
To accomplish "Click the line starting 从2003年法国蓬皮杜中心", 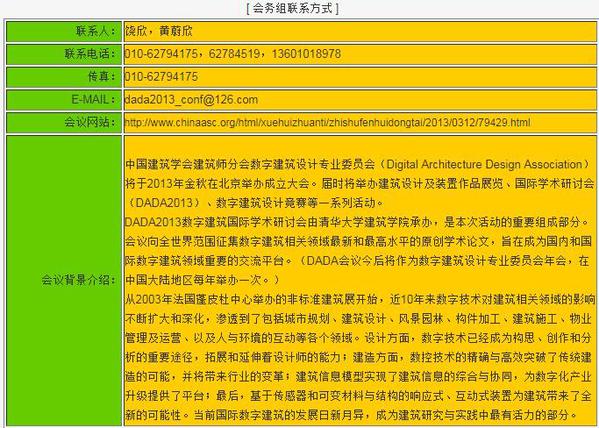I will coord(360,299).
